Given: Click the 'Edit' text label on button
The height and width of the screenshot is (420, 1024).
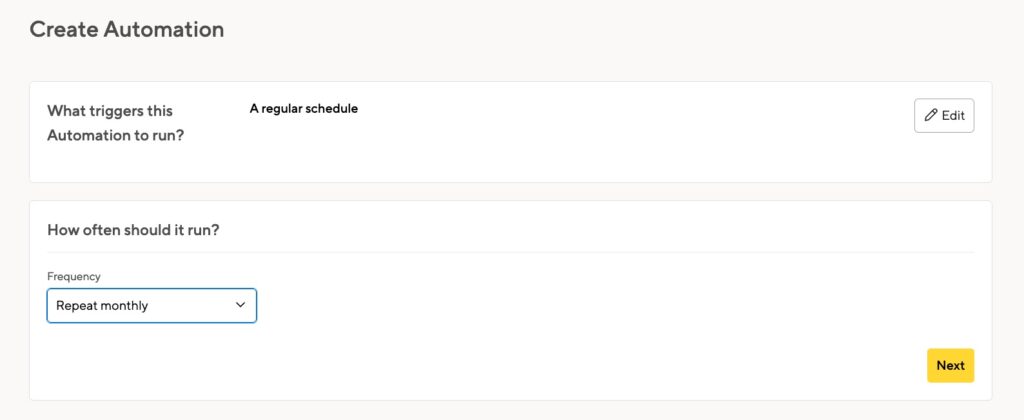Looking at the screenshot, I should [x=953, y=116].
